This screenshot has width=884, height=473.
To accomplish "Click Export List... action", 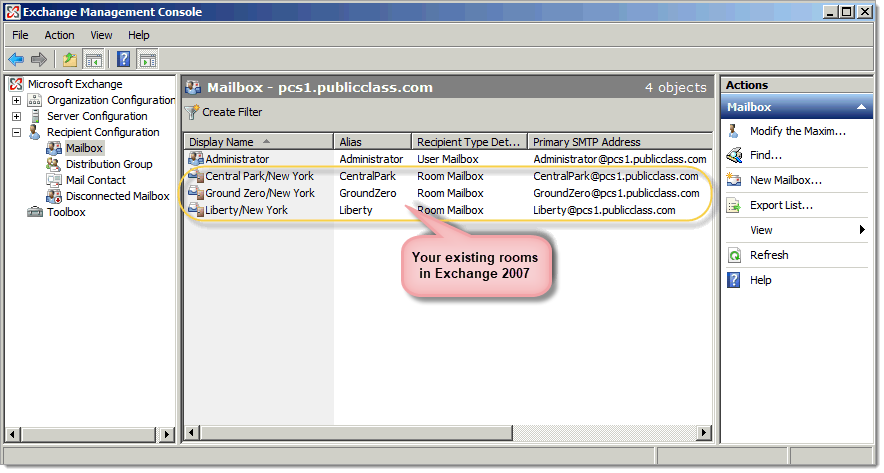I will click(781, 205).
